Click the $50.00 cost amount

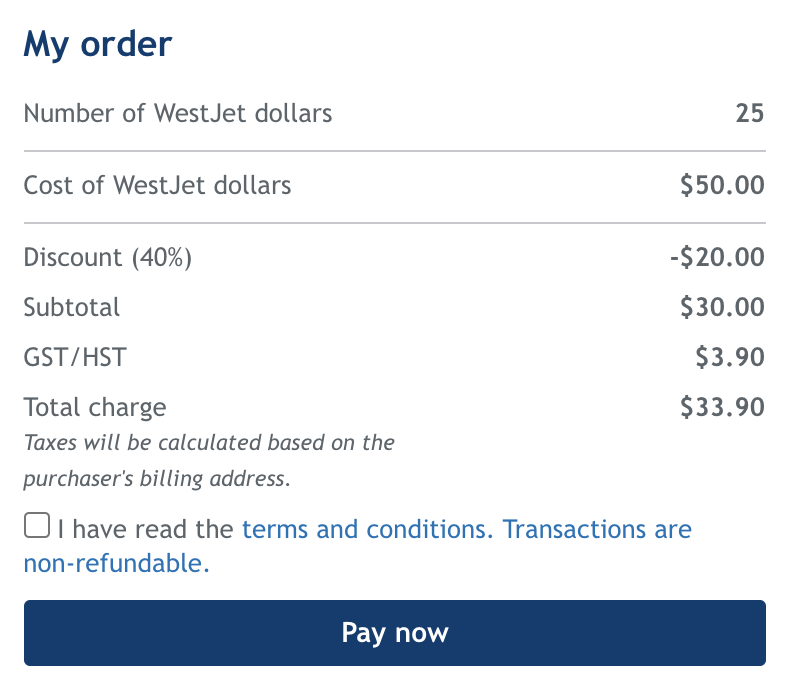pos(722,185)
